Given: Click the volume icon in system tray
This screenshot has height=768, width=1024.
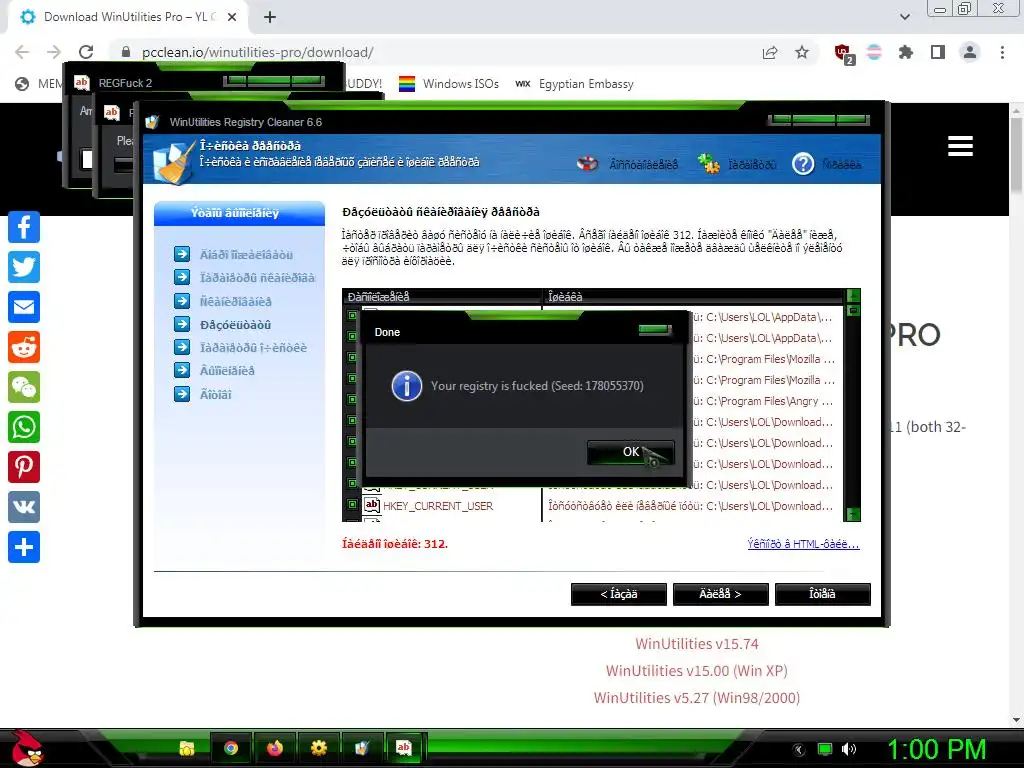Looking at the screenshot, I should pyautogui.click(x=849, y=749).
